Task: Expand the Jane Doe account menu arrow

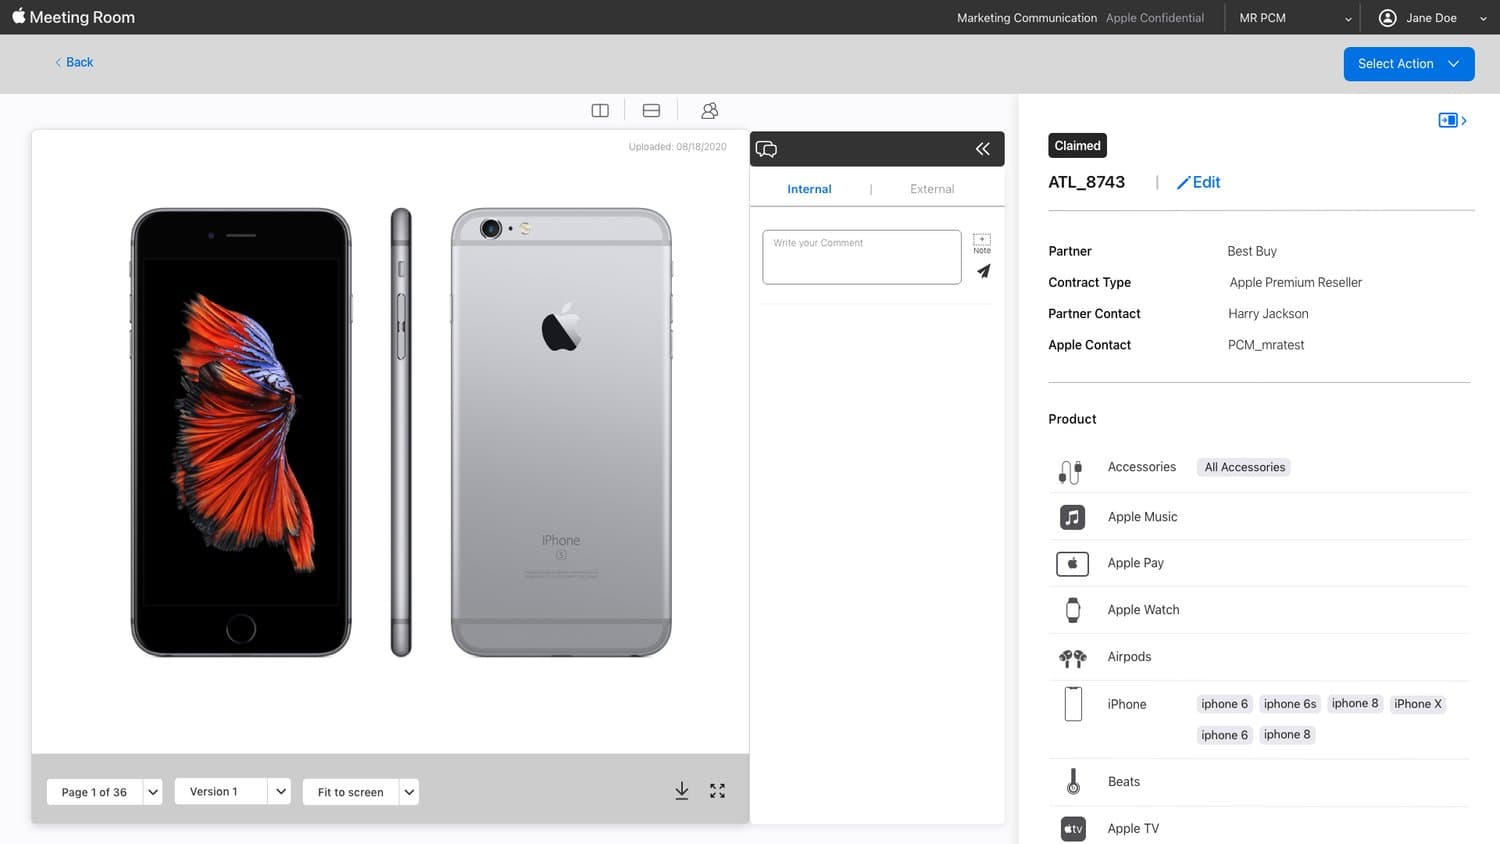Action: [x=1483, y=18]
